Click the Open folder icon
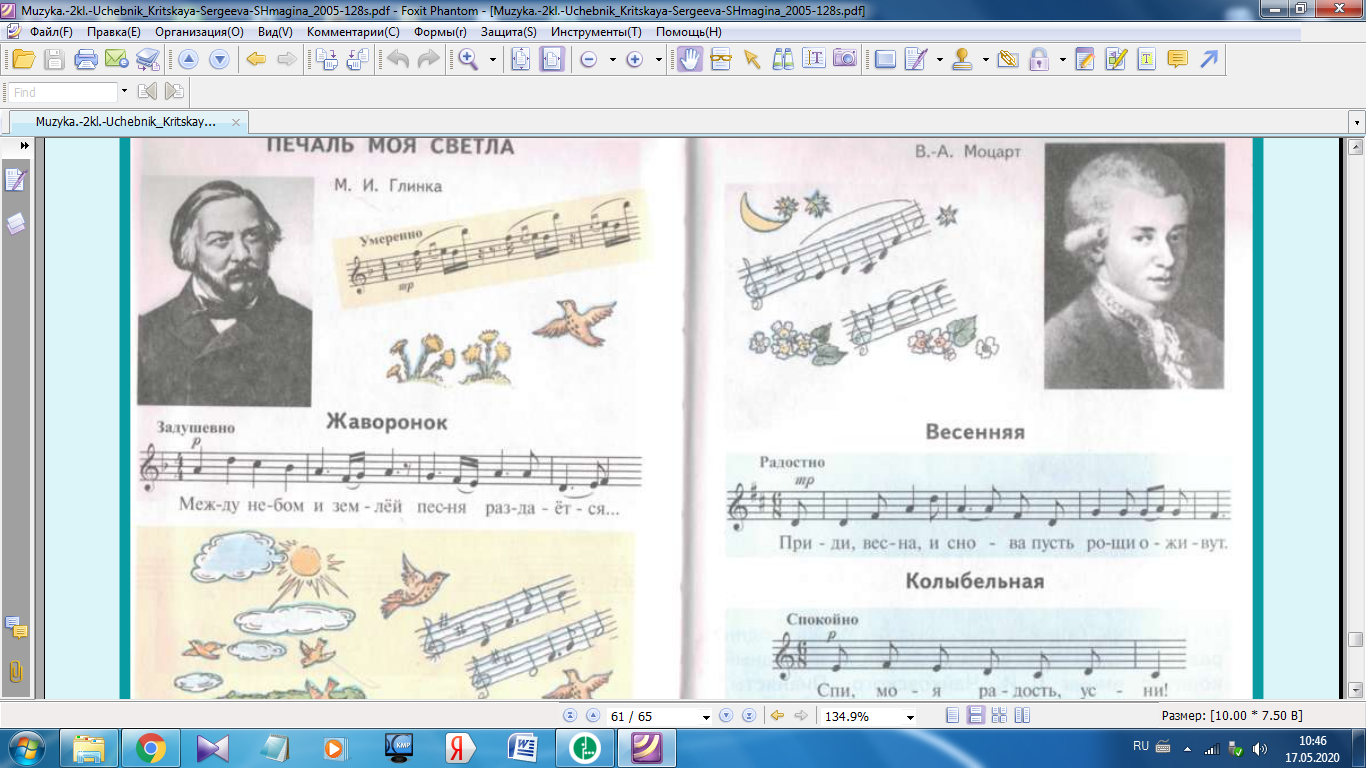 coord(23,59)
